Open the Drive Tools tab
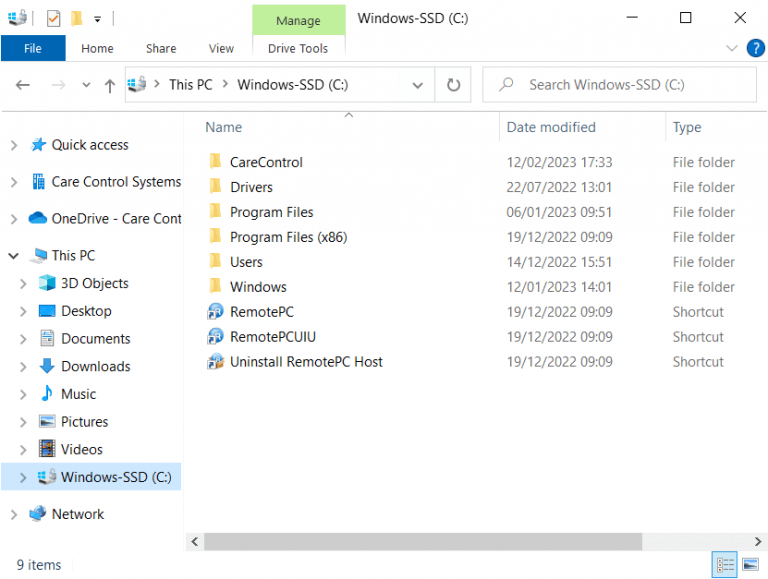The image size is (768, 579). [298, 48]
